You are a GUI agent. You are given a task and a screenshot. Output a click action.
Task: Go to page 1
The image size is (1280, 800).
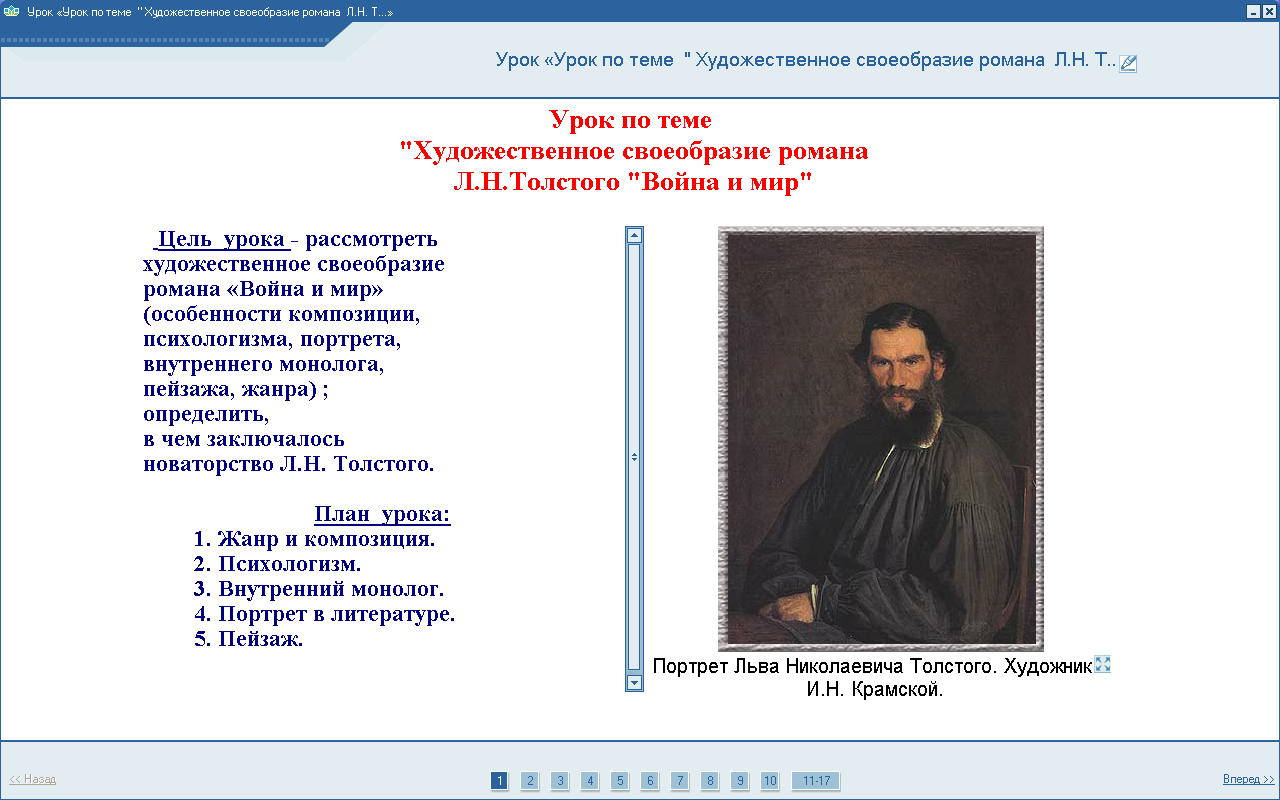point(500,781)
